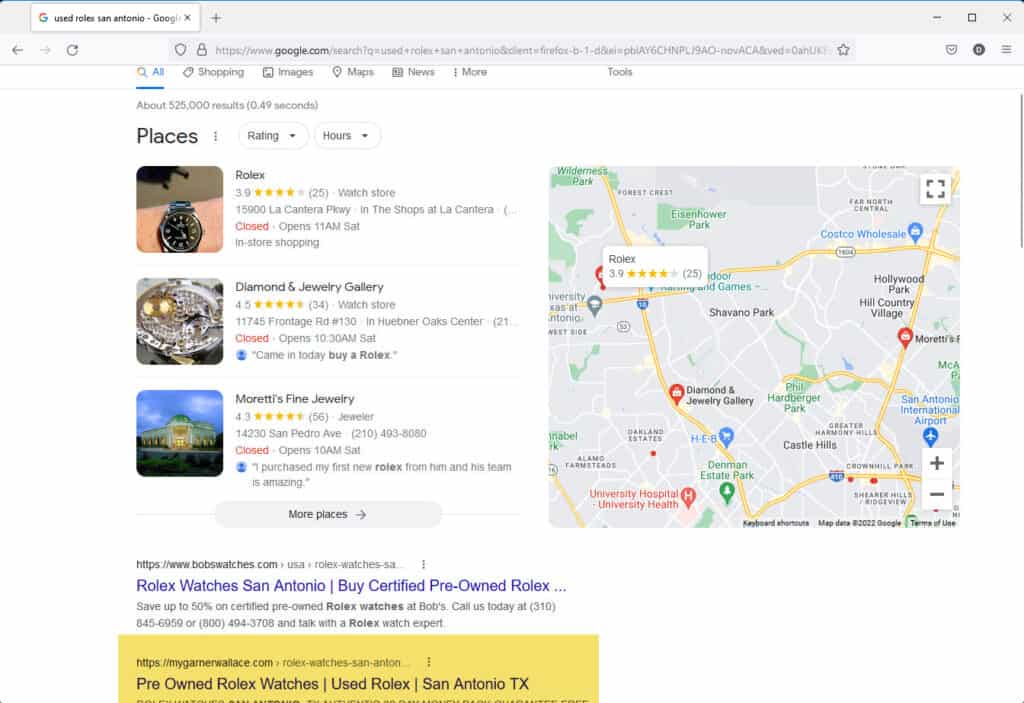Screen dimensions: 1024x703
Task: Zoom out on the map
Action: coord(936,495)
